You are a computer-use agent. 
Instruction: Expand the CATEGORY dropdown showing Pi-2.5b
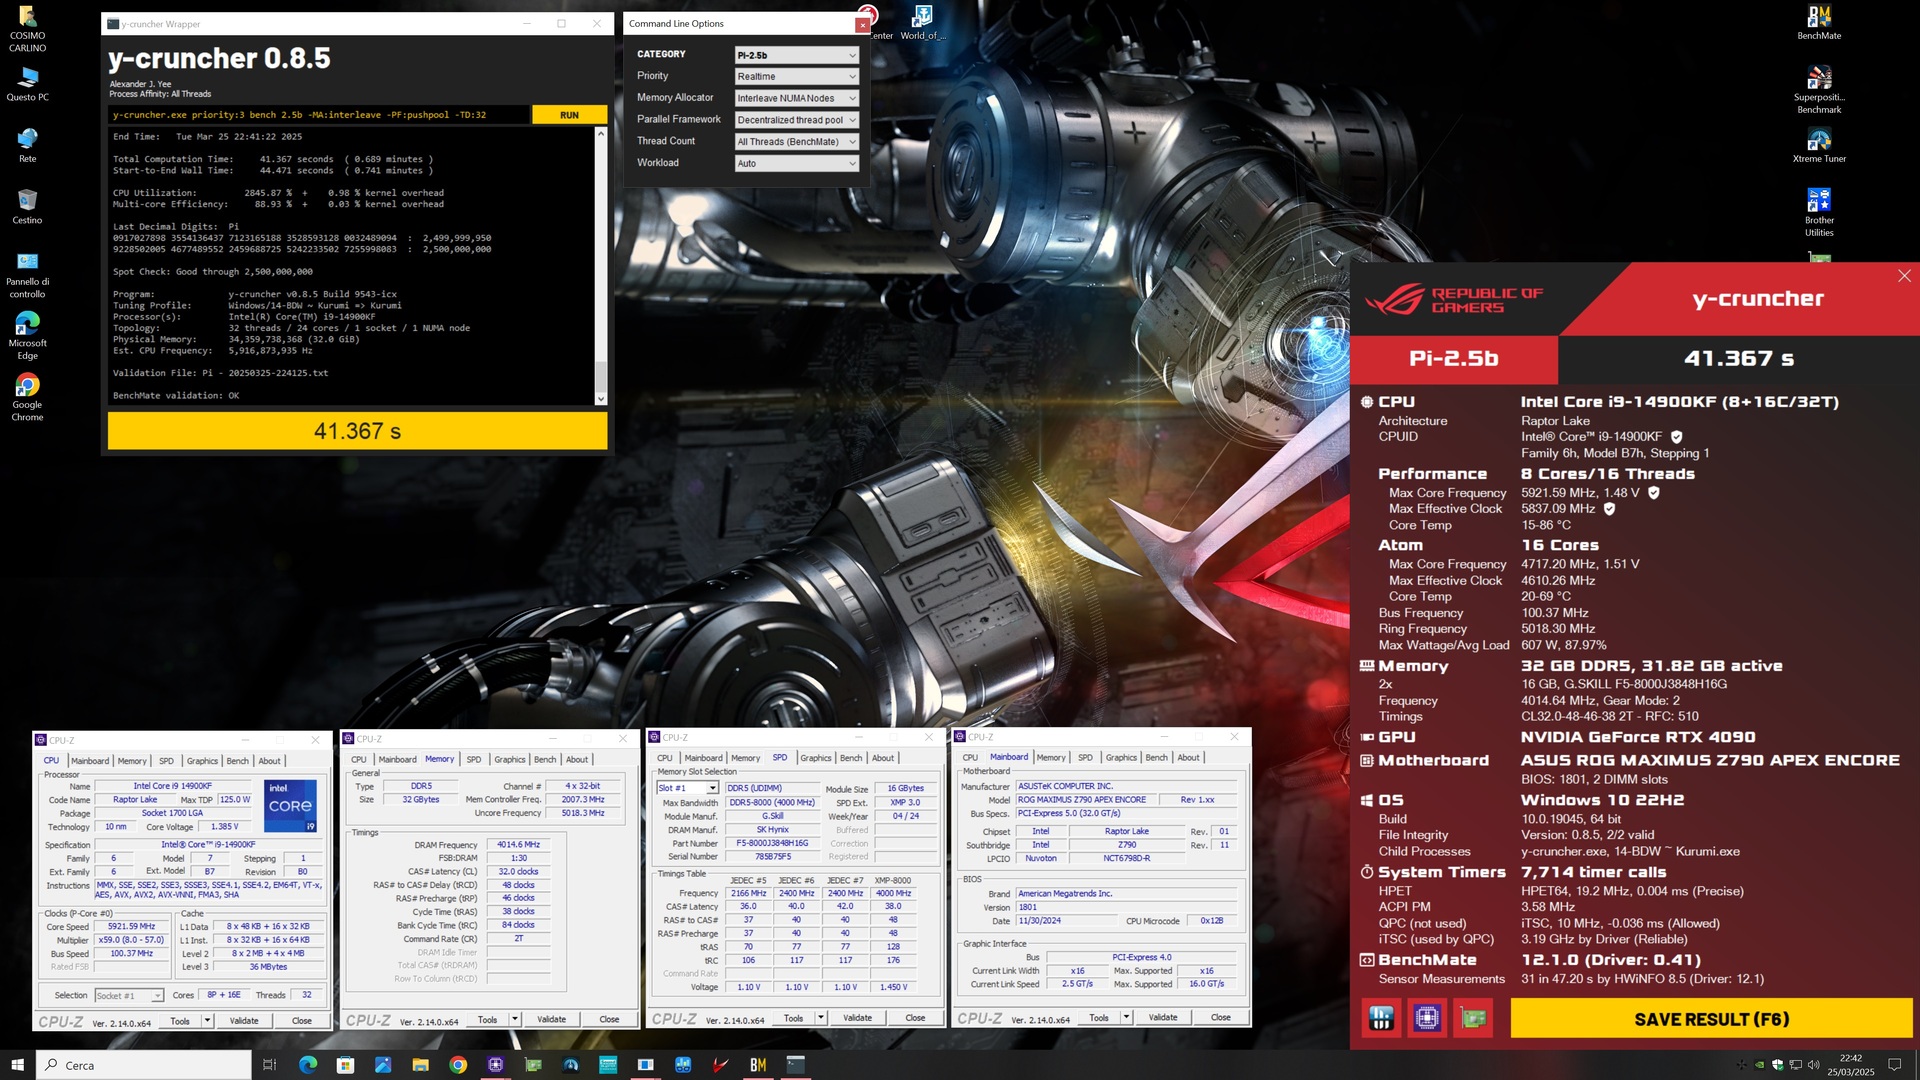coord(797,55)
